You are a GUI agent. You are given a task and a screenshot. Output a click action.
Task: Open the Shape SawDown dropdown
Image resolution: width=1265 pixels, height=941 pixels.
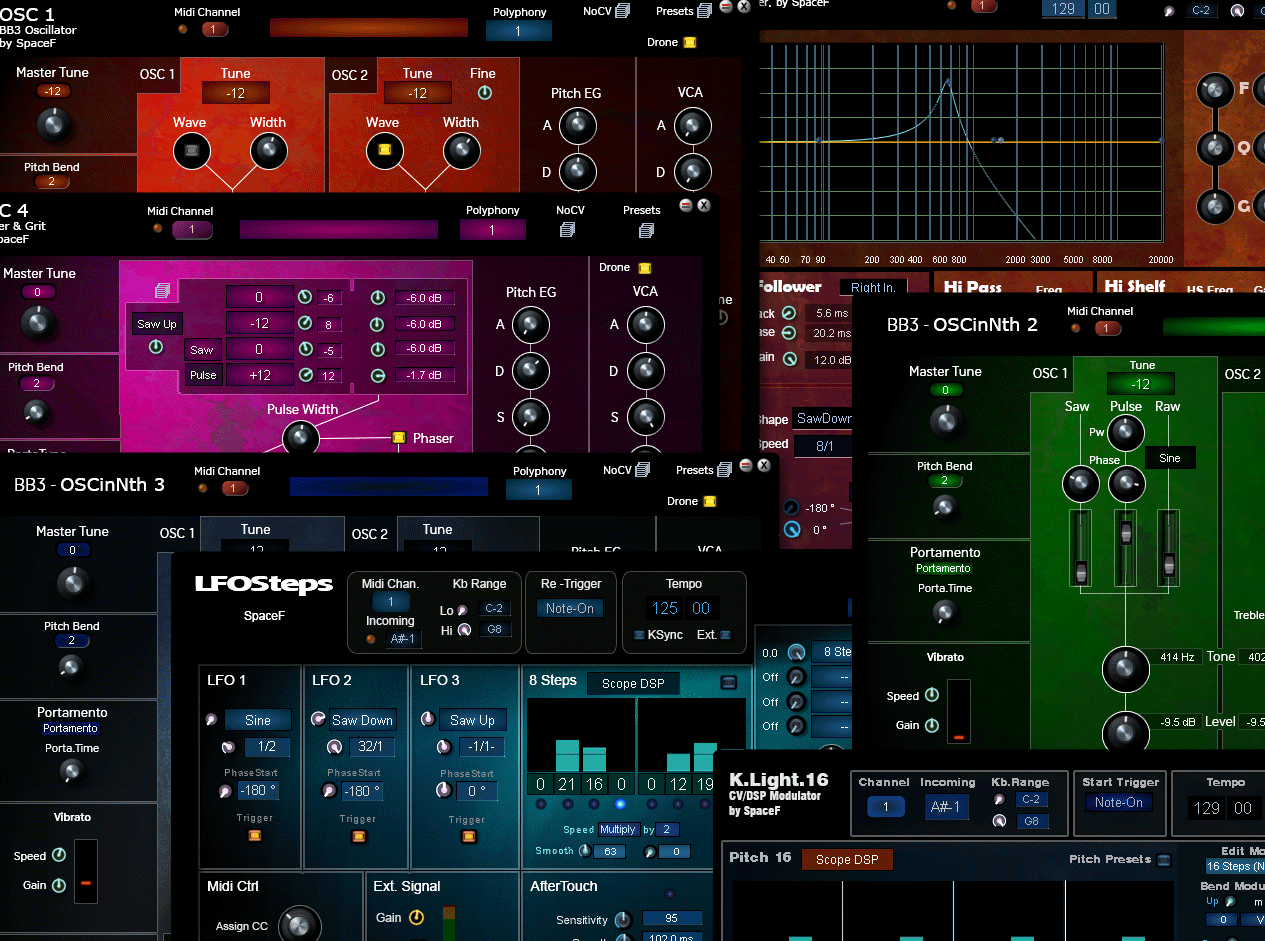coord(822,419)
